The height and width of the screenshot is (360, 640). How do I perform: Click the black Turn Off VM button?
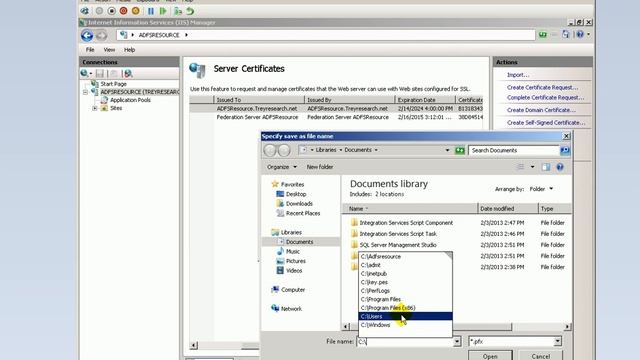pyautogui.click(x=111, y=11)
